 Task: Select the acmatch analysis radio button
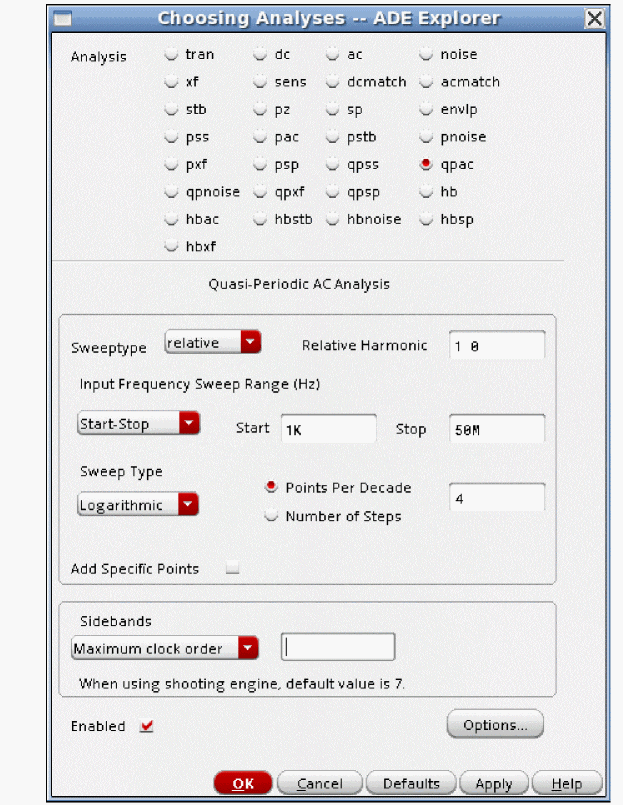(x=426, y=82)
